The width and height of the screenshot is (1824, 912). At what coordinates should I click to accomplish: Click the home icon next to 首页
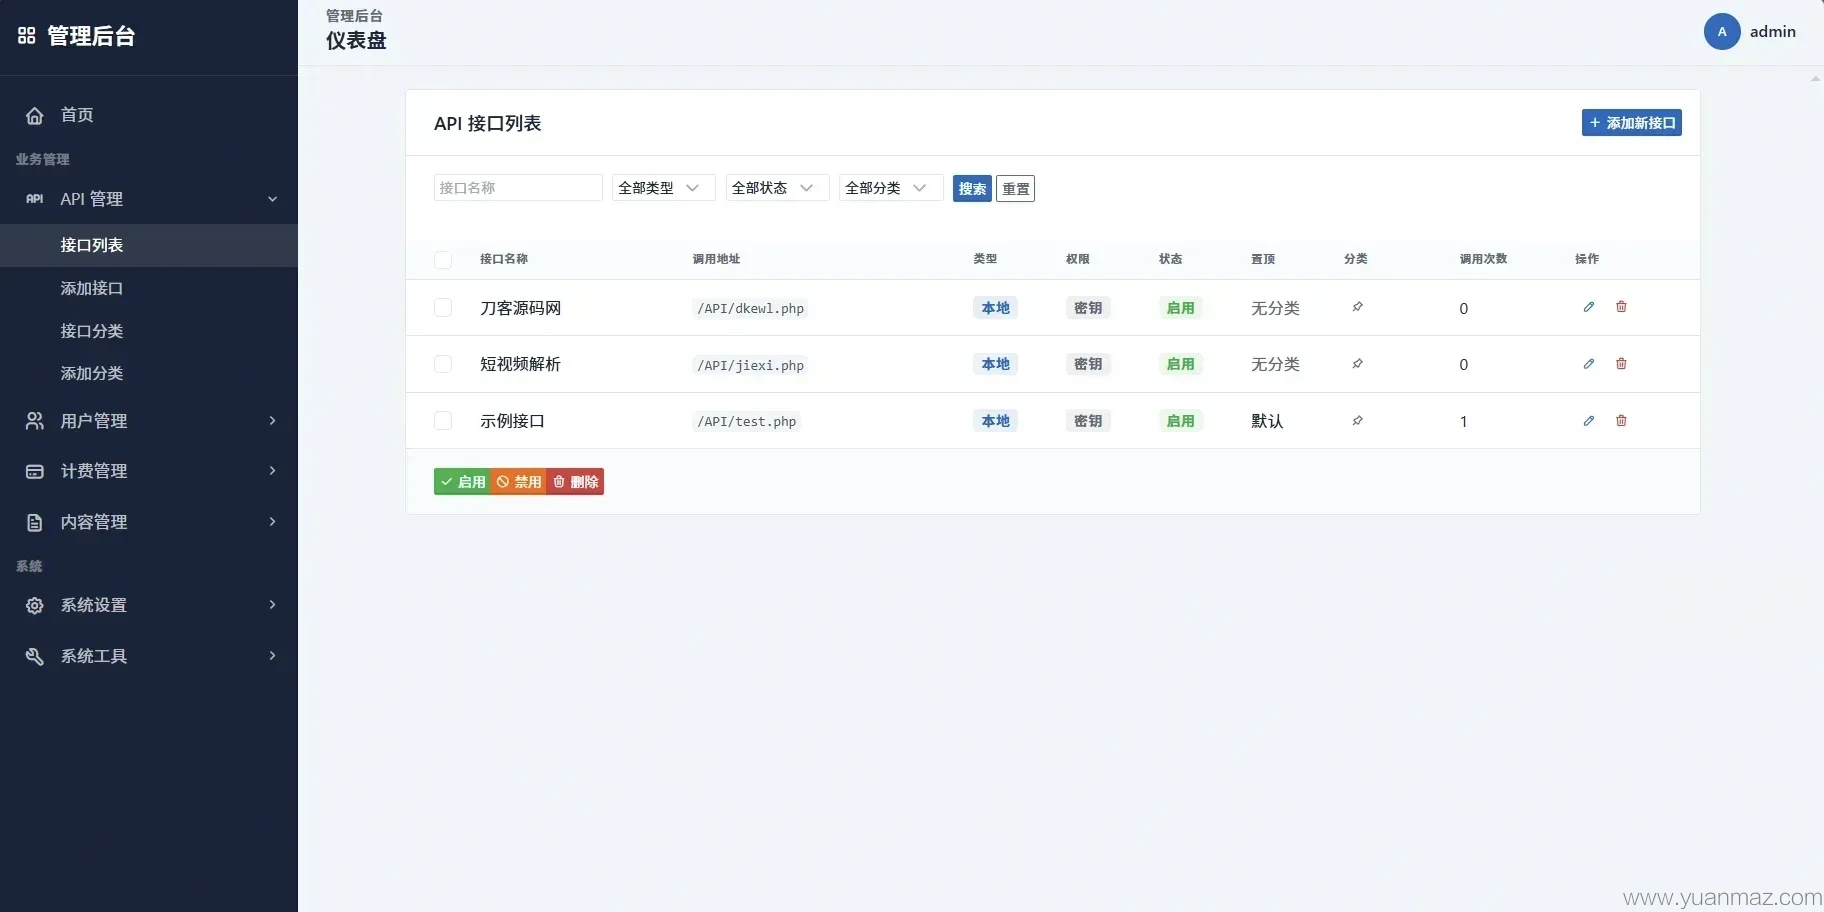pyautogui.click(x=34, y=115)
